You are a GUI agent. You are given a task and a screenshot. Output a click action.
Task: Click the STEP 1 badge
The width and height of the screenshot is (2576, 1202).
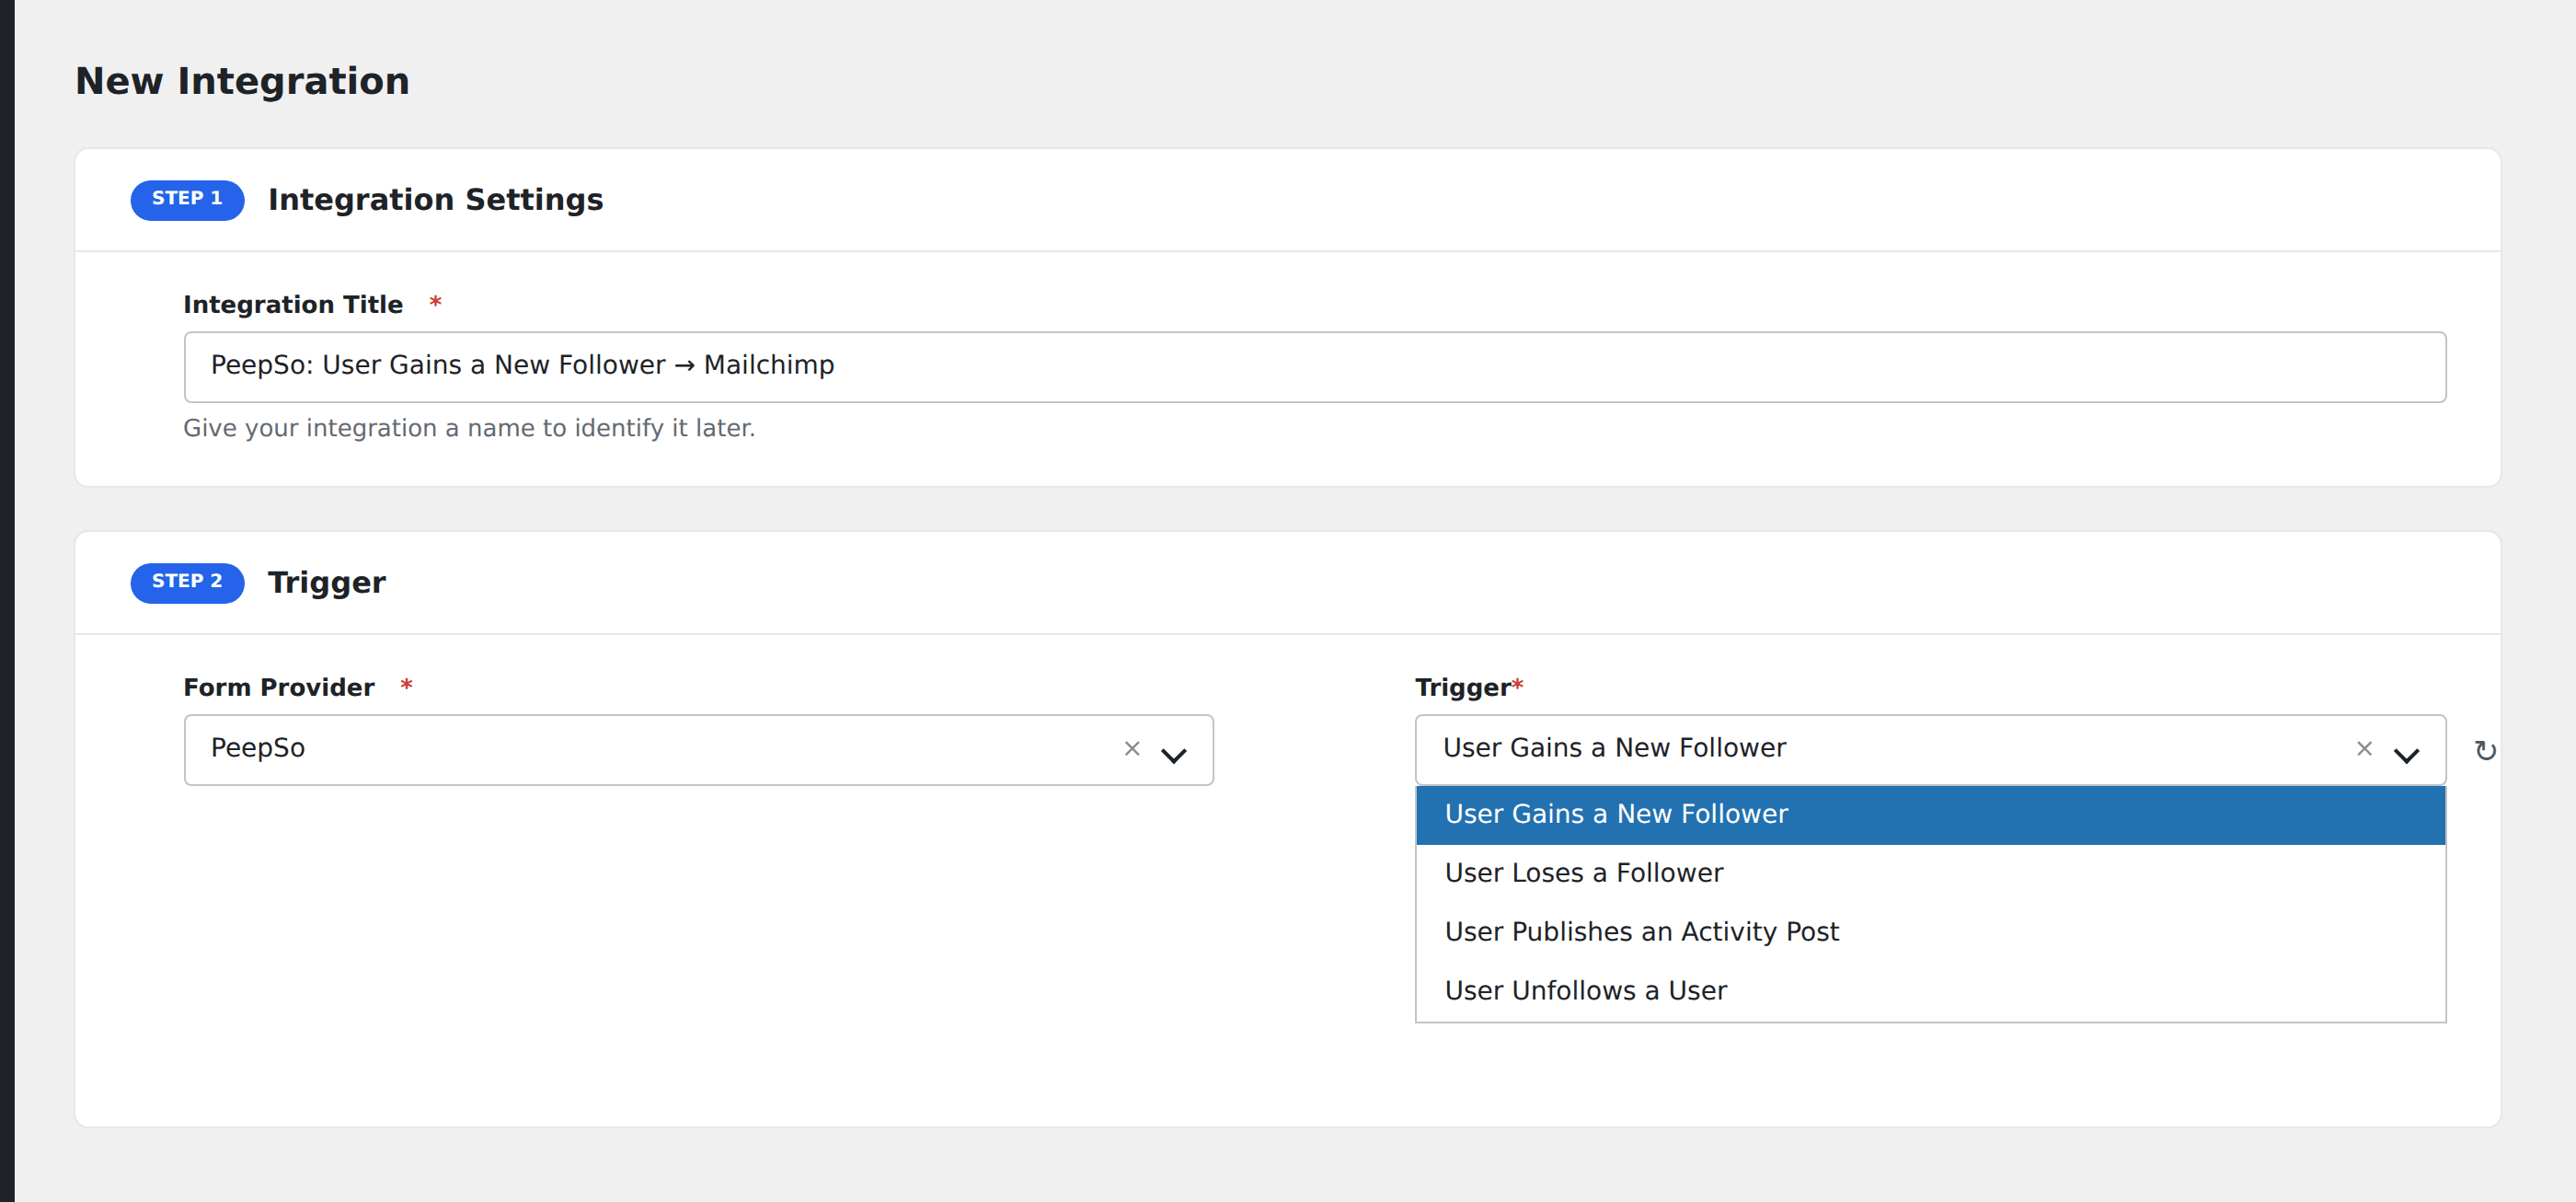187,199
